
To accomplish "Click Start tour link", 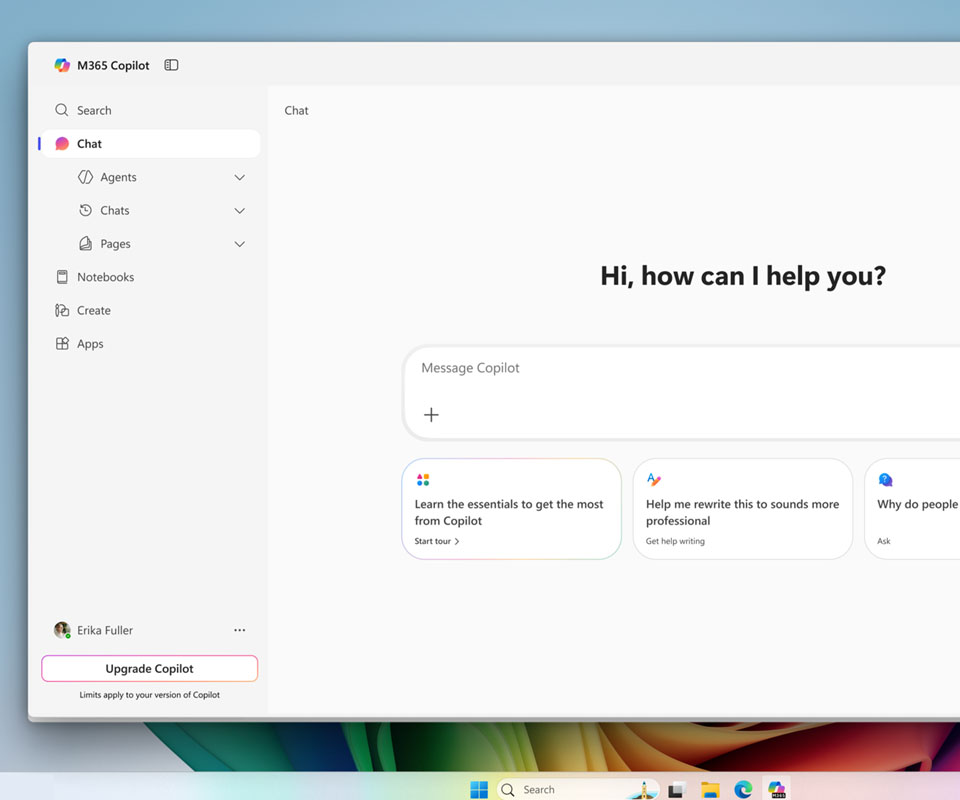I will coord(437,541).
